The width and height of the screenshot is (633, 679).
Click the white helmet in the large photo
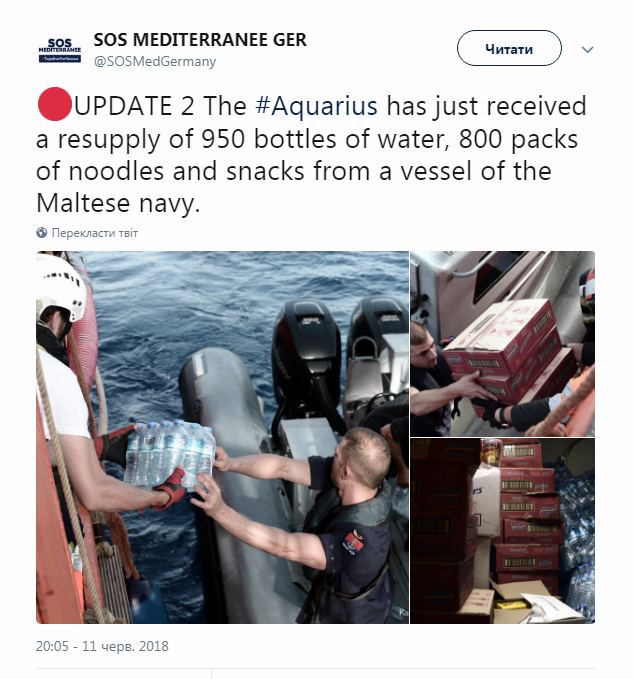click(x=60, y=286)
